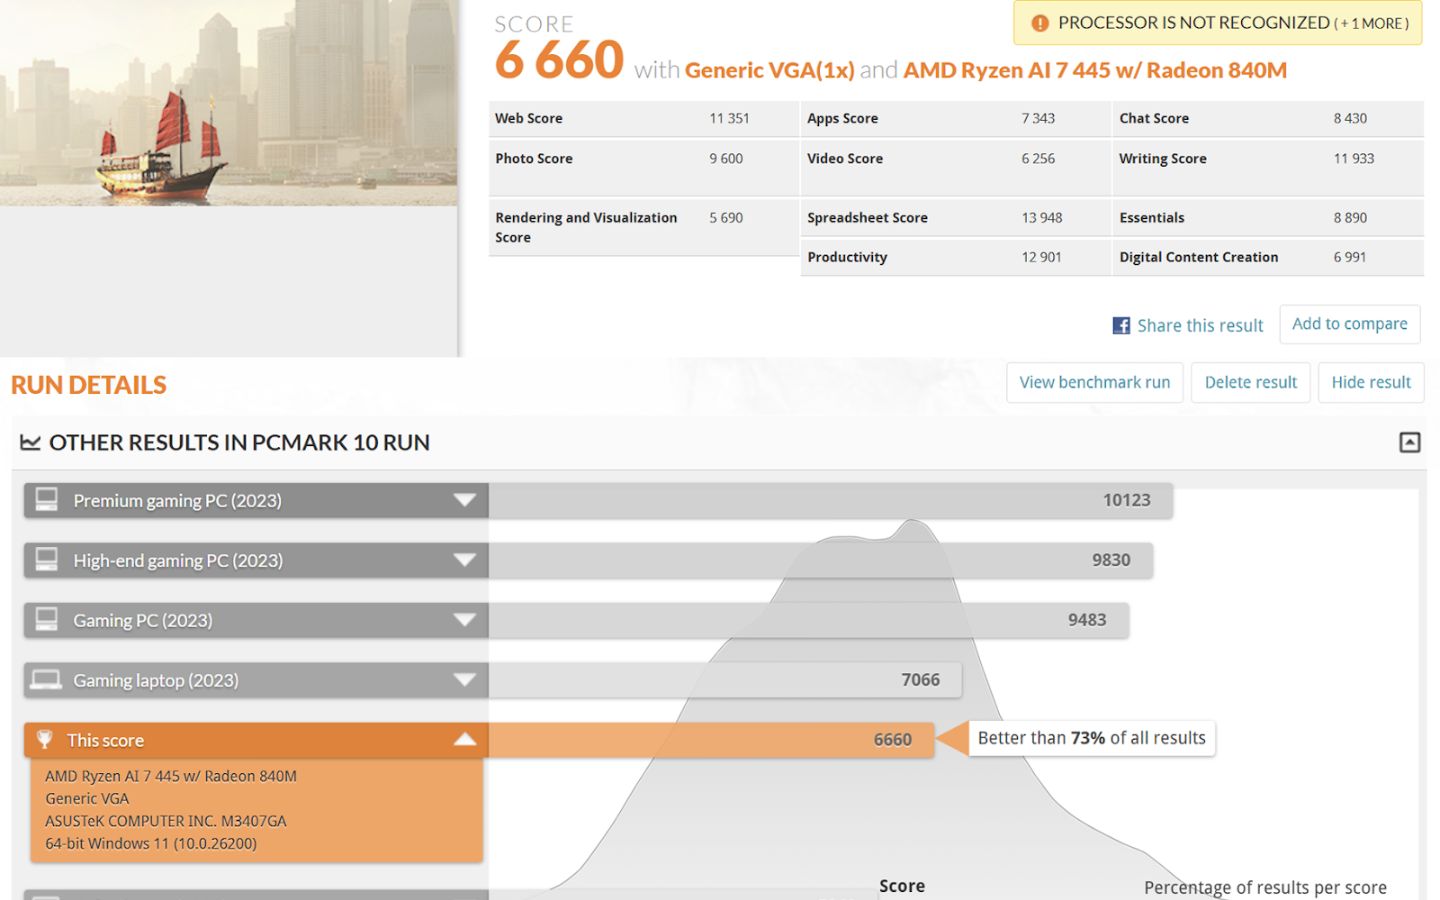This screenshot has height=900, width=1440.
Task: Click the trophy icon on This score row
Action: click(x=44, y=739)
